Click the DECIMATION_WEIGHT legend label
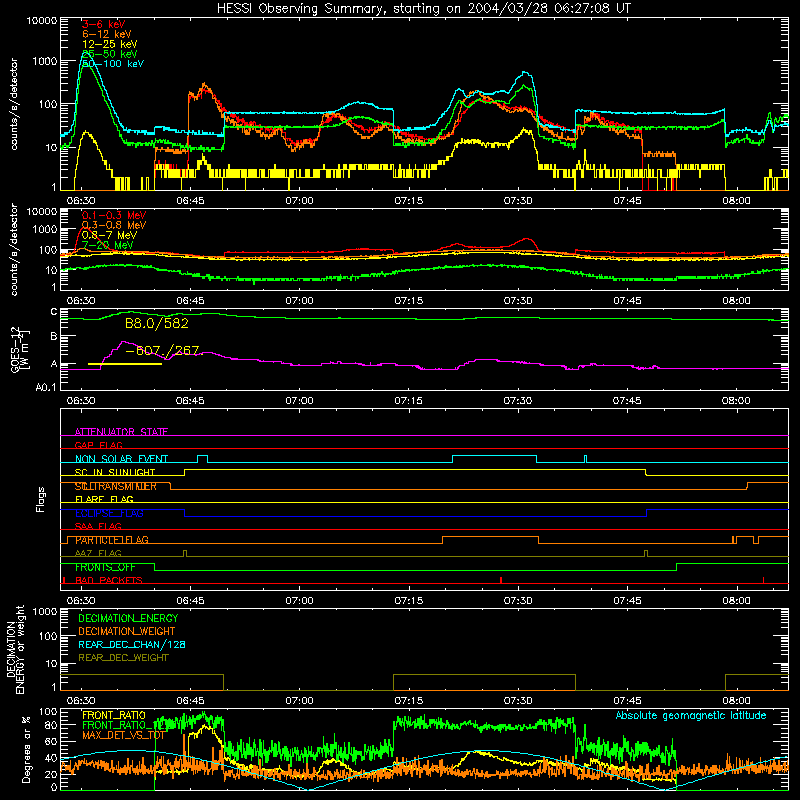Image resolution: width=800 pixels, height=800 pixels. (x=127, y=631)
